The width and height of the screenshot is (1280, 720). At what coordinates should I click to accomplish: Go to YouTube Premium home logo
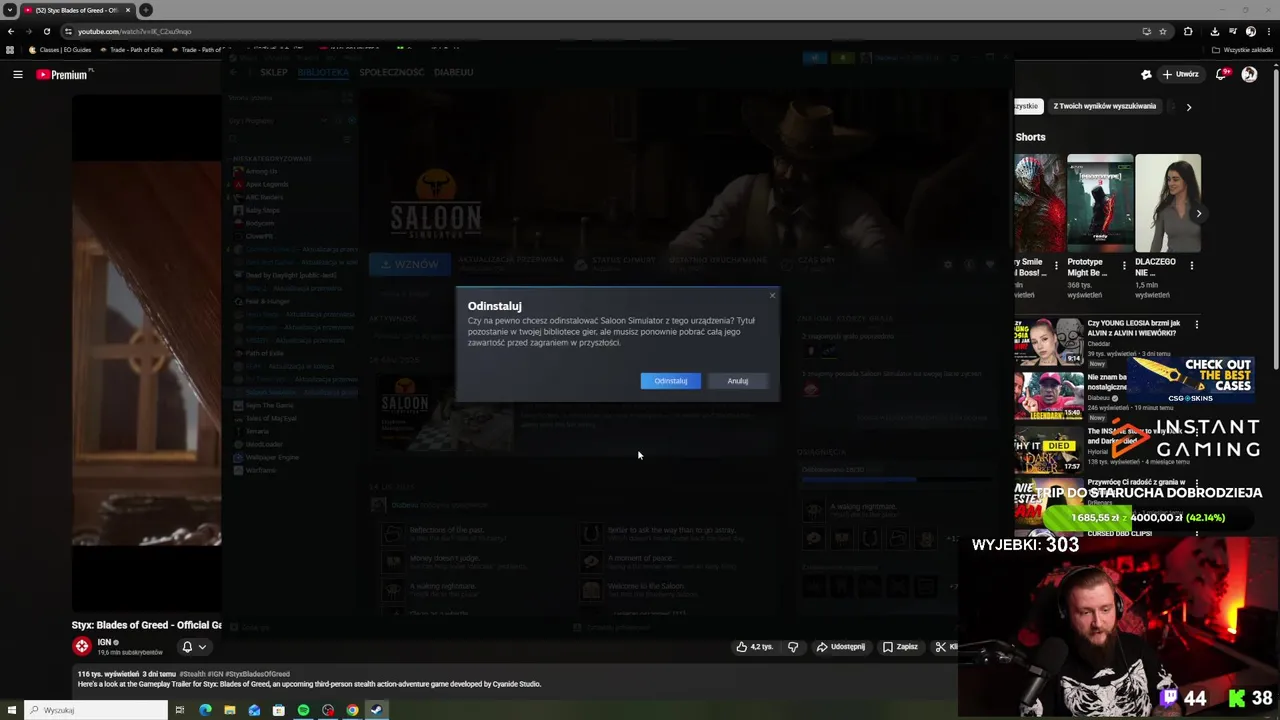[62, 74]
